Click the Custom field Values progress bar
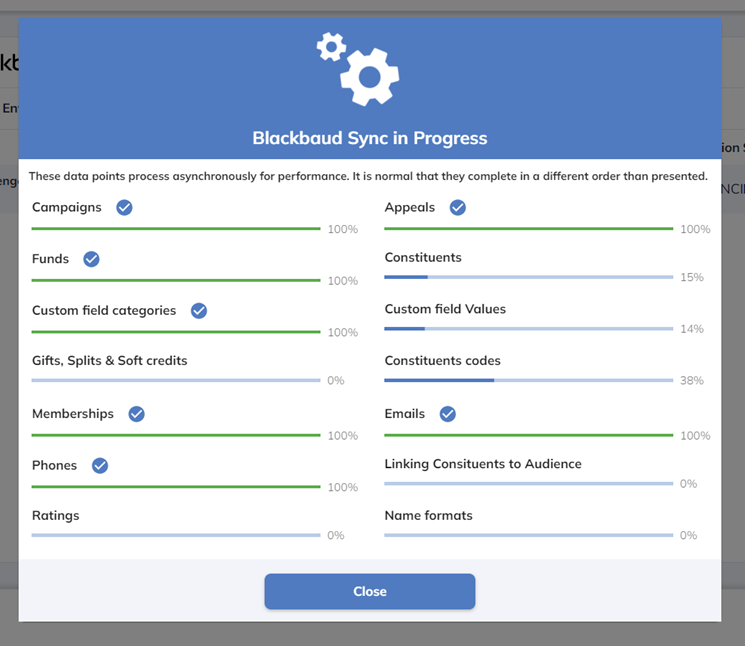This screenshot has height=646, width=745. 528,328
